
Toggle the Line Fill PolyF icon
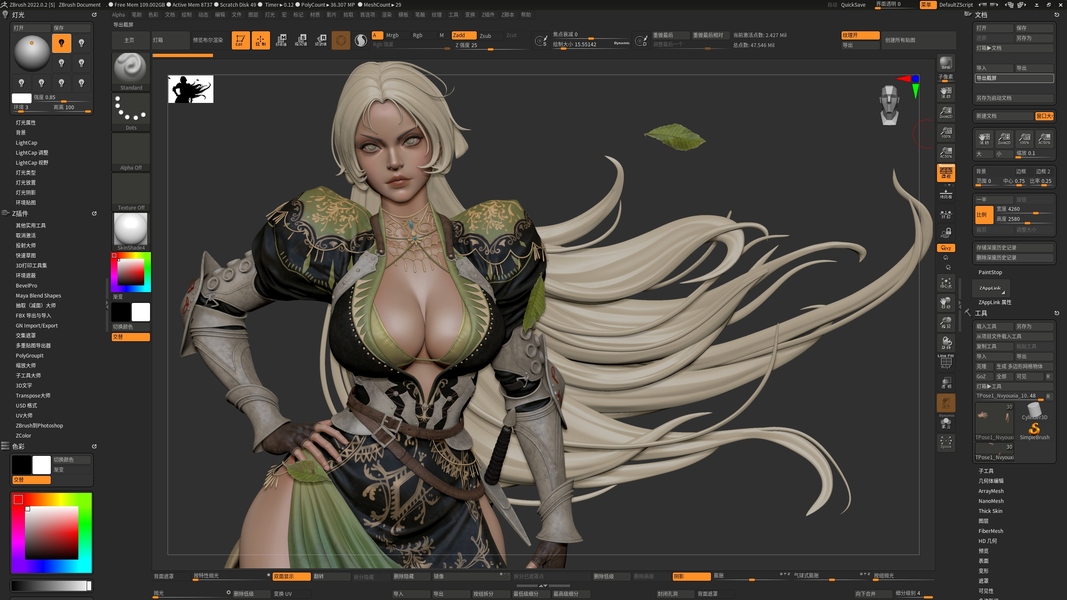[946, 362]
